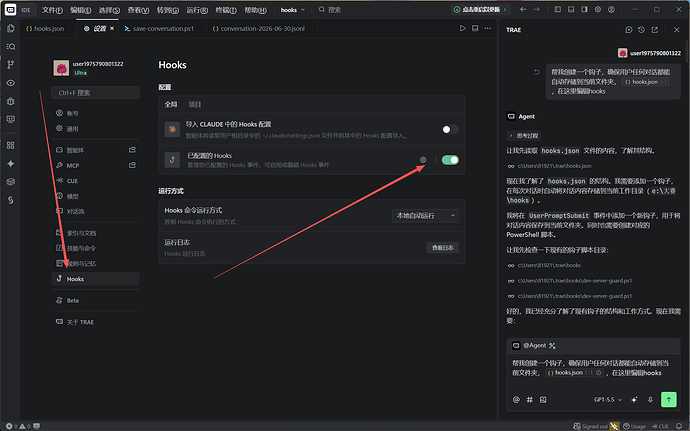Open the 通用 settings section

pyautogui.click(x=95, y=129)
